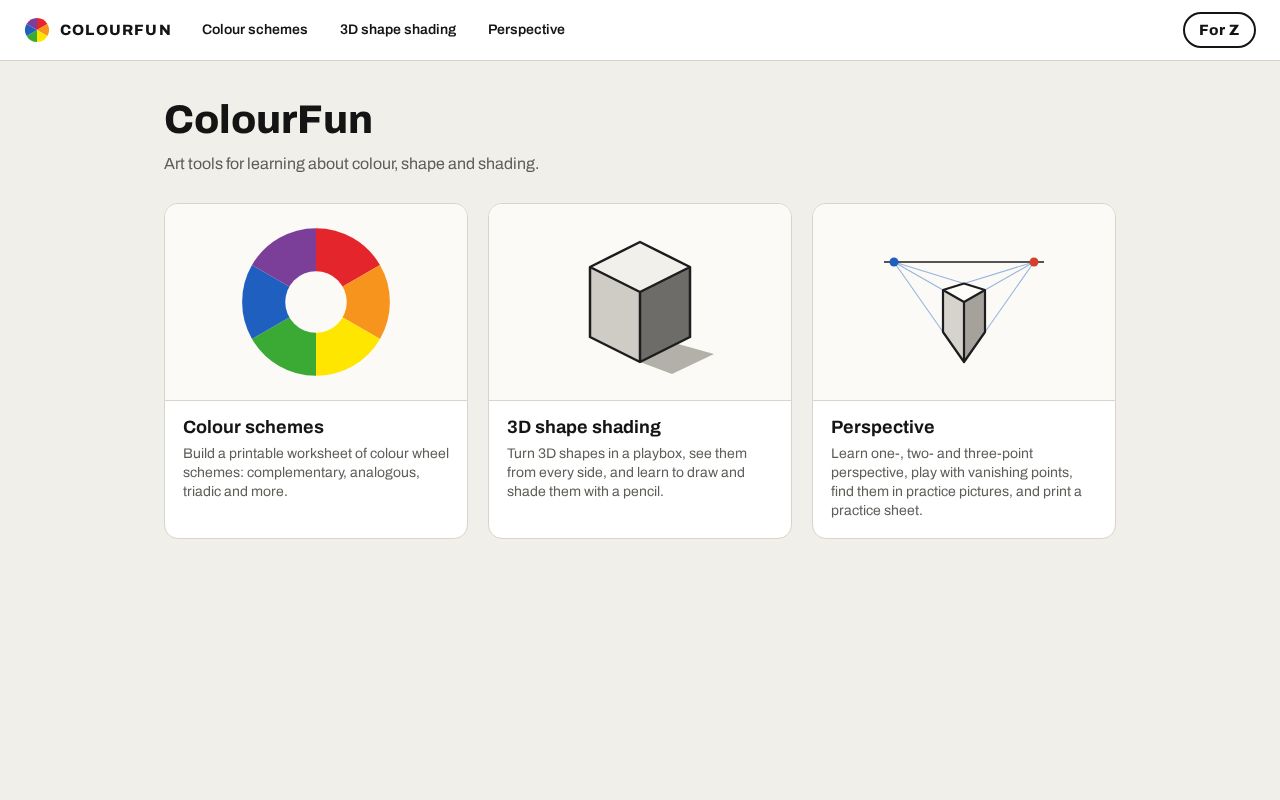
Task: Open the Perspective card title
Action: (x=883, y=427)
